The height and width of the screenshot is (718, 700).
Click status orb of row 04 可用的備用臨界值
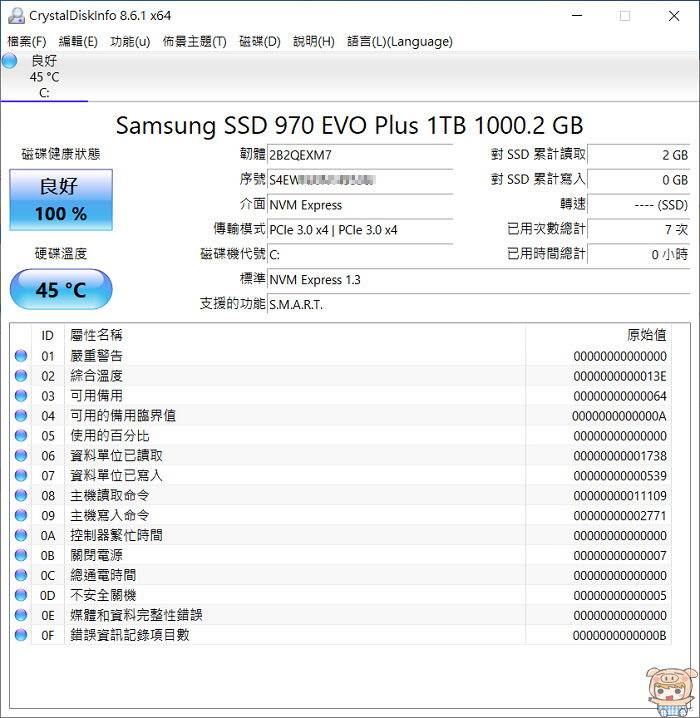coord(21,415)
